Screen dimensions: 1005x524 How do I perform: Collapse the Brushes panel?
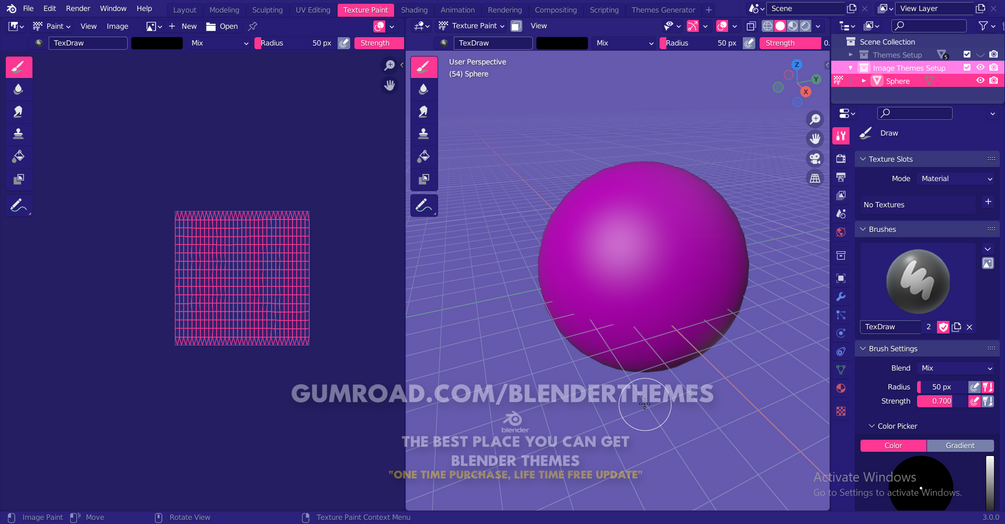click(863, 229)
